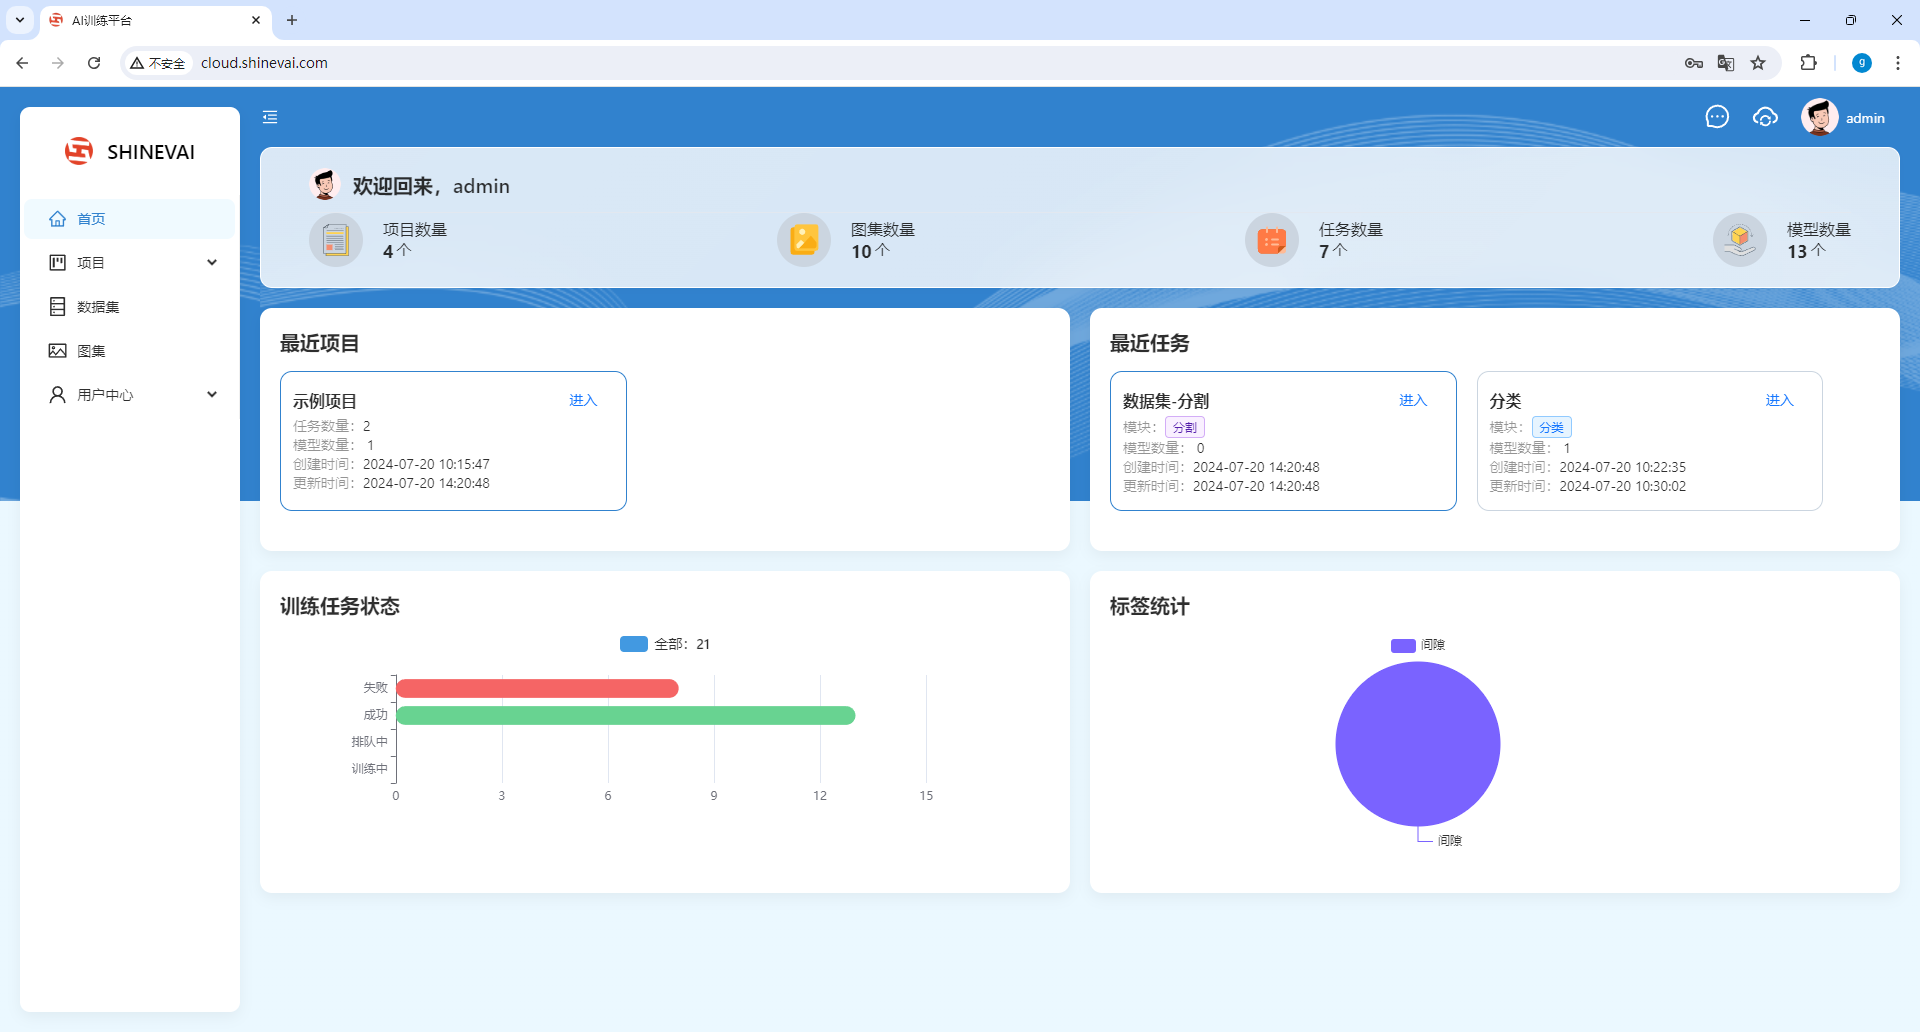1920x1032 pixels.
Task: Click the blue 分类 module tag
Action: [1551, 427]
